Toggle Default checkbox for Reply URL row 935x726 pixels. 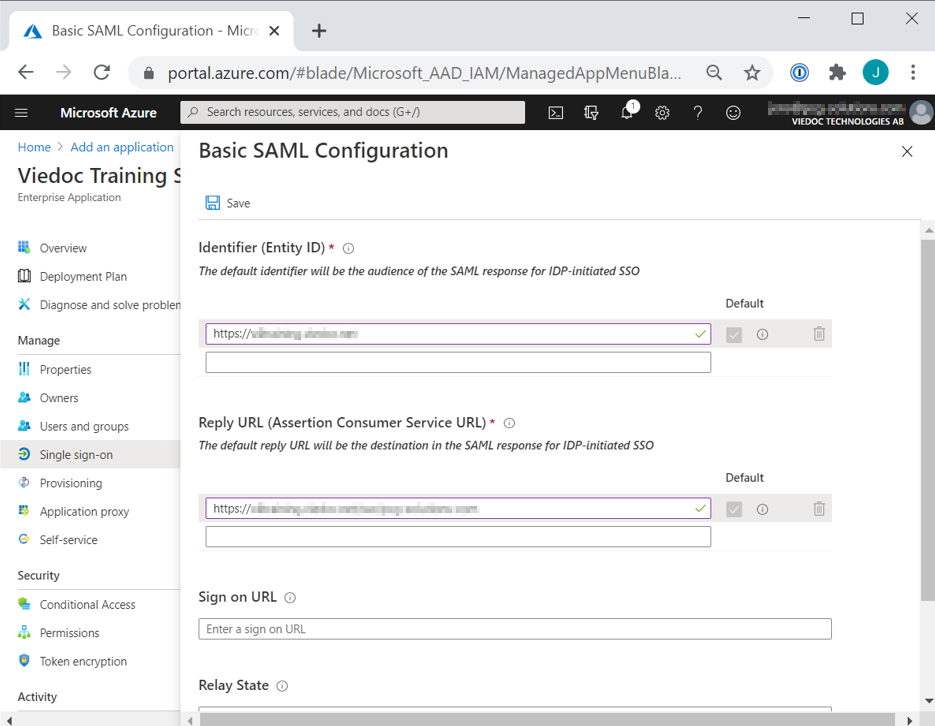(734, 509)
